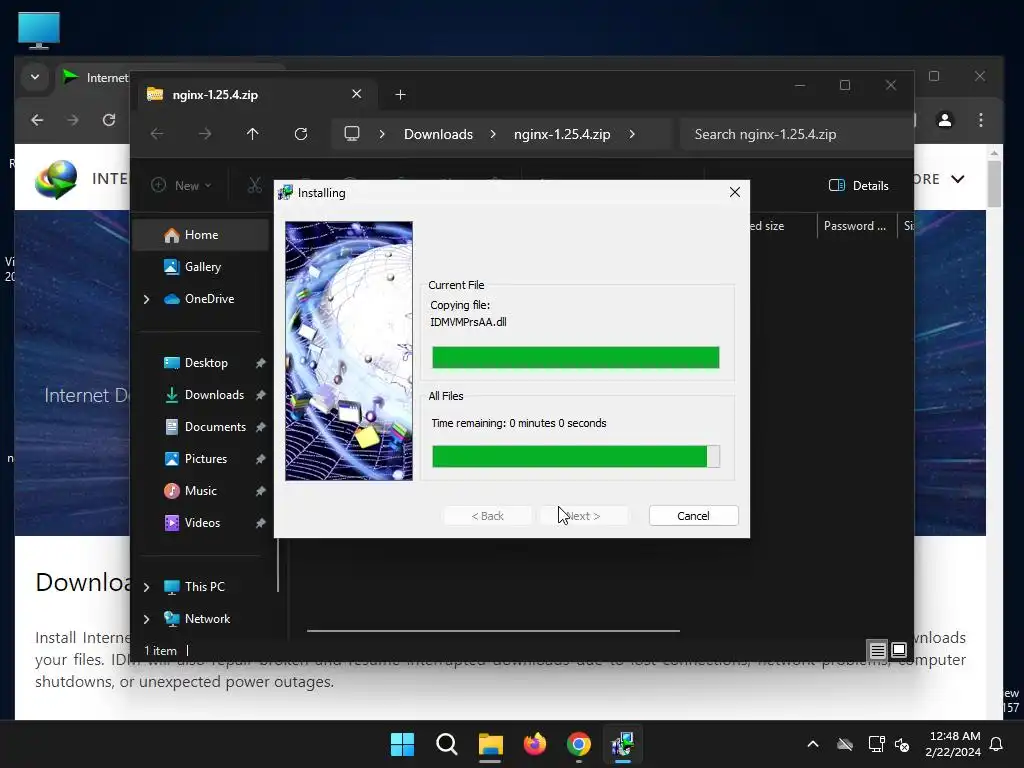
Task: Unpin Videos using its pin icon
Action: point(261,522)
